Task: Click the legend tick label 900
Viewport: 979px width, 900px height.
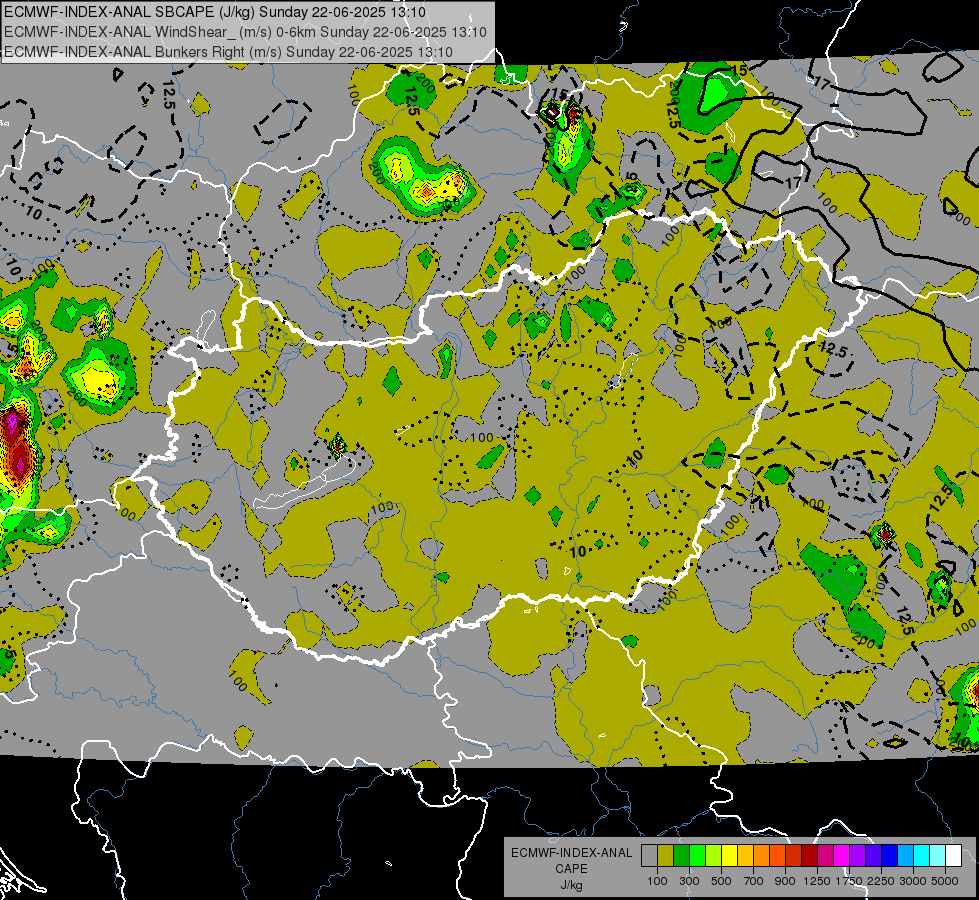Action: click(785, 881)
